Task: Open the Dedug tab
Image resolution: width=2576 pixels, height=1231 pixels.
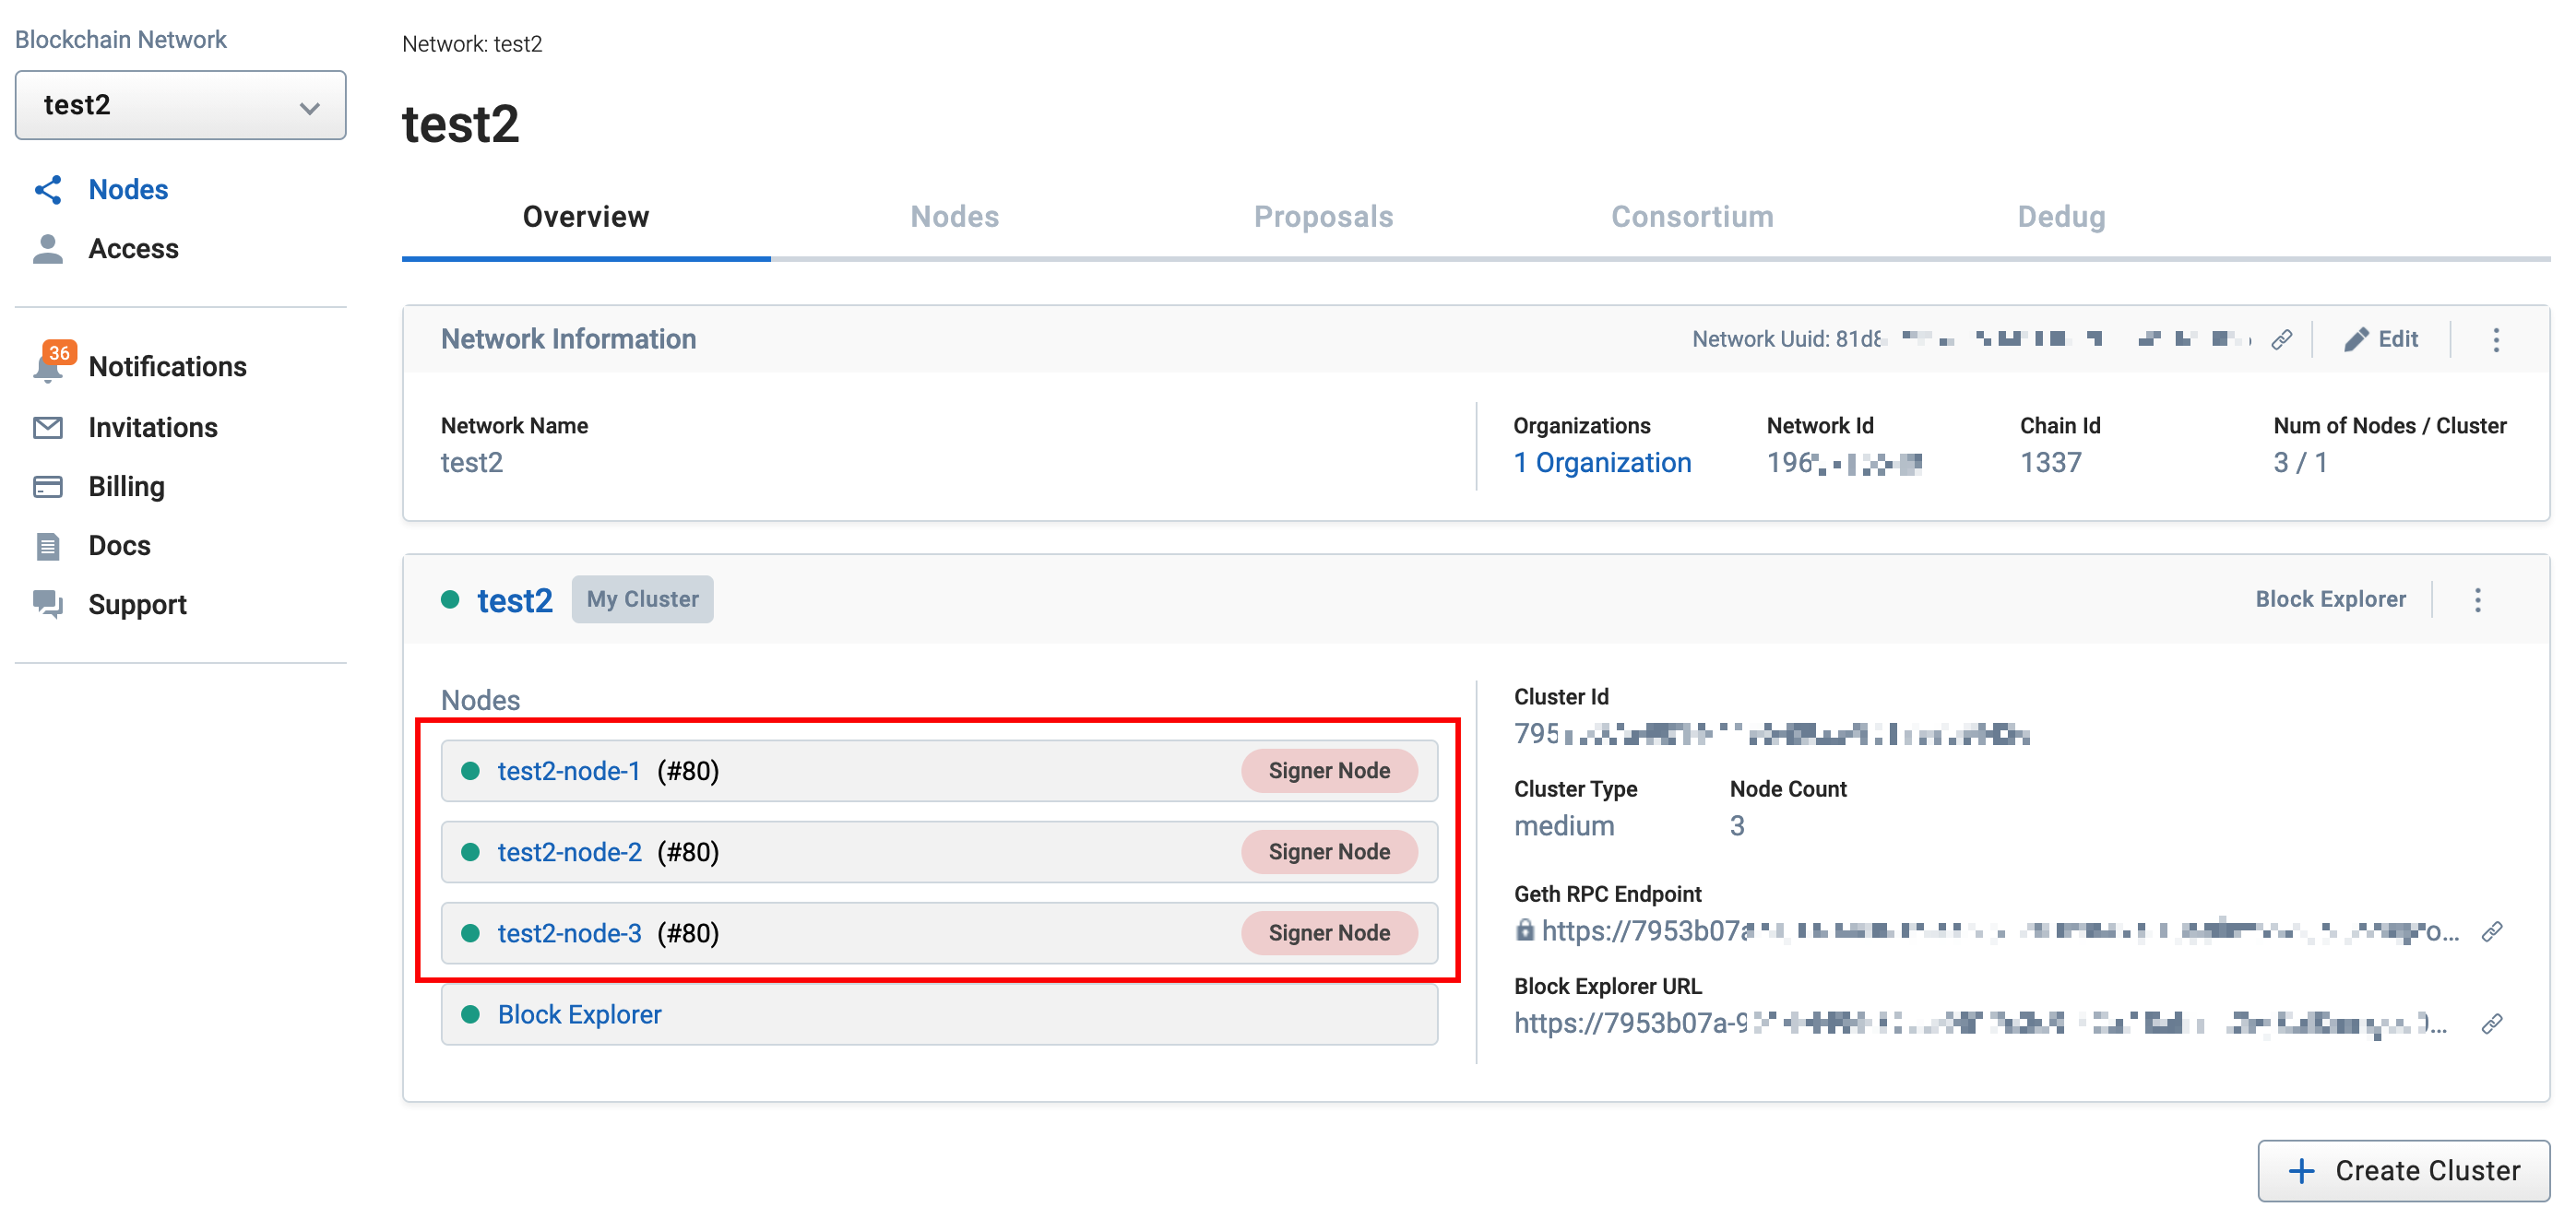Action: (x=2060, y=217)
